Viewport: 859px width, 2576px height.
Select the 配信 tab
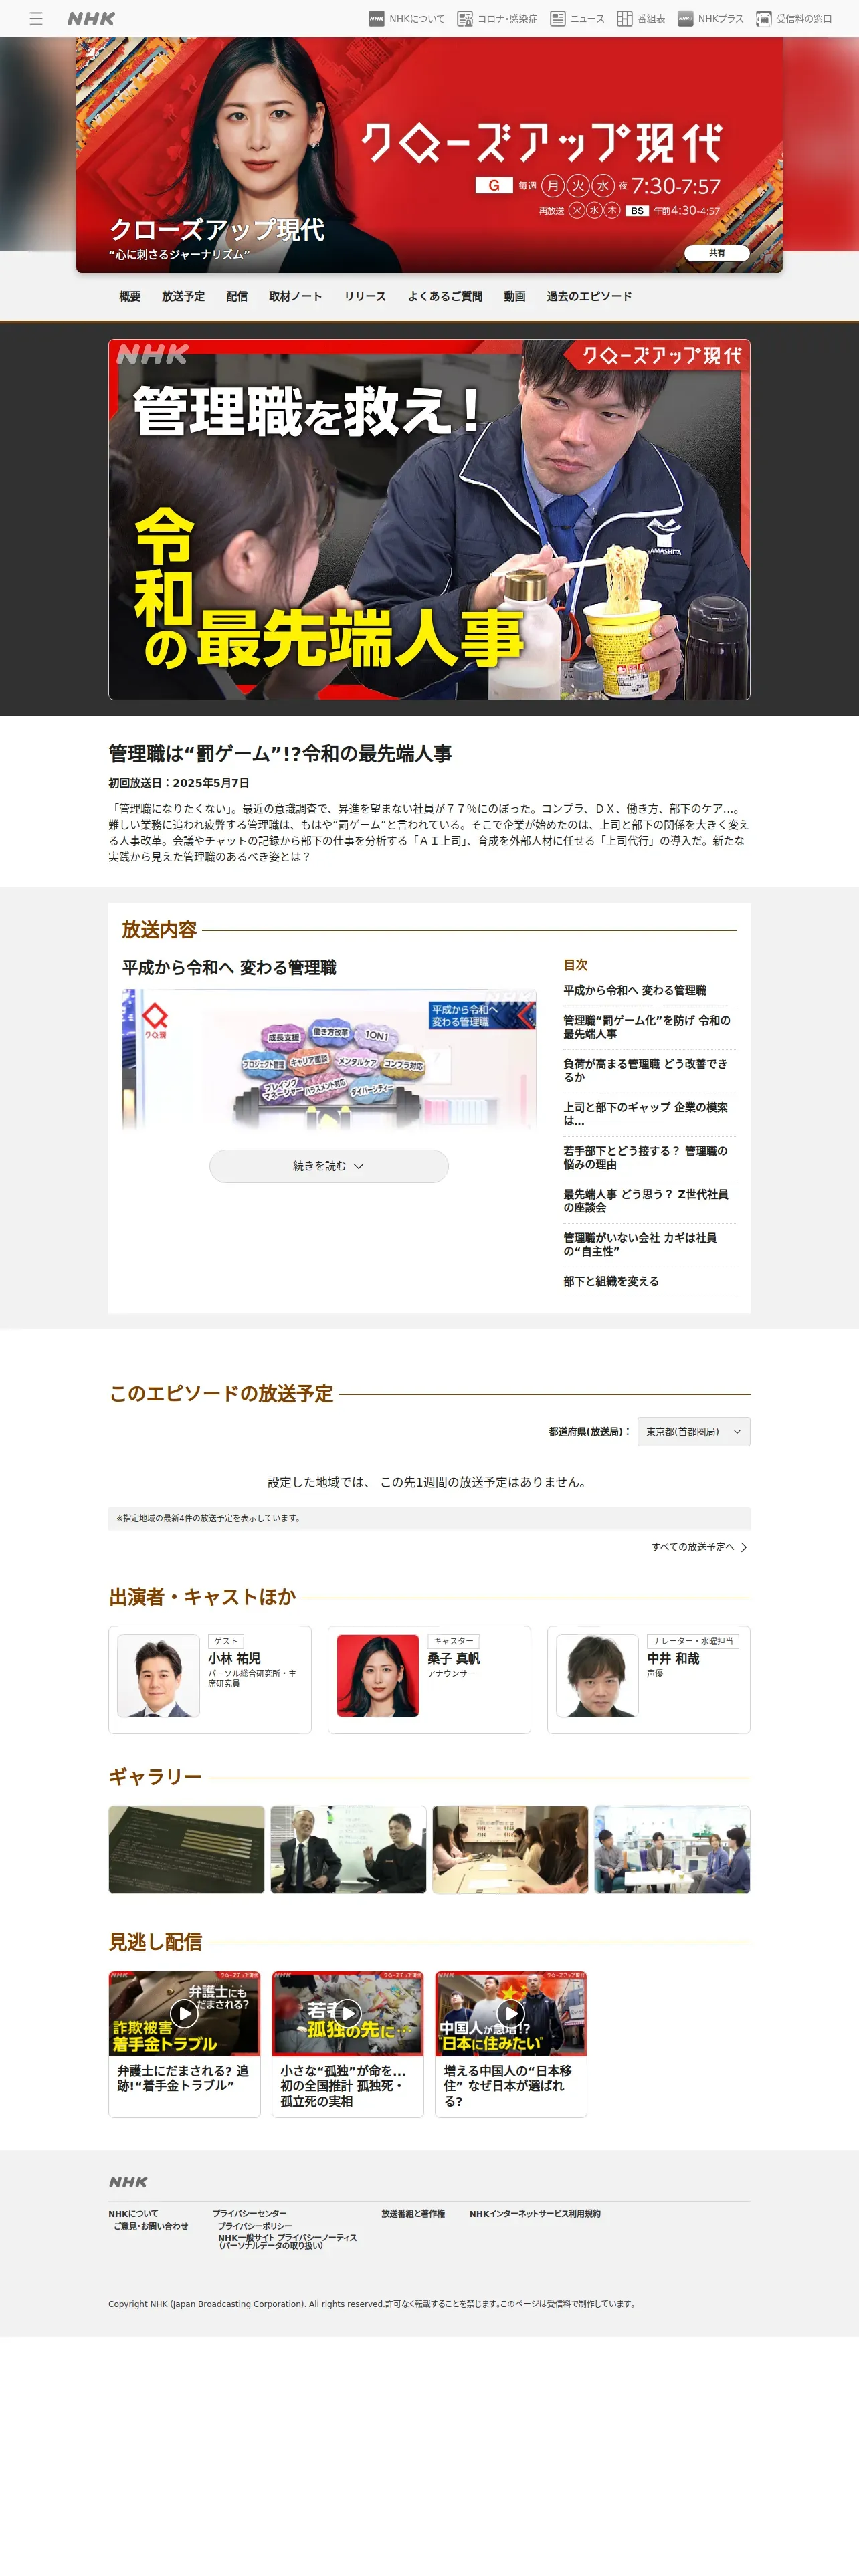point(237,296)
